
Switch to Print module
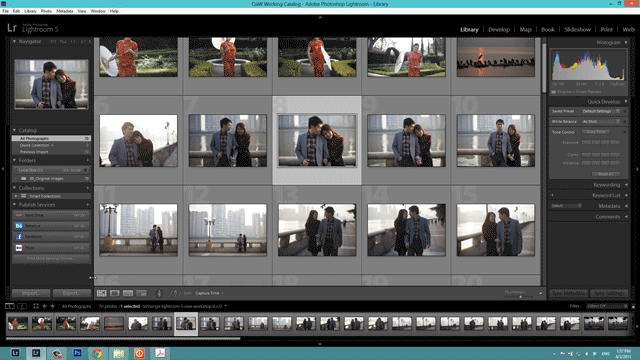pyautogui.click(x=607, y=29)
